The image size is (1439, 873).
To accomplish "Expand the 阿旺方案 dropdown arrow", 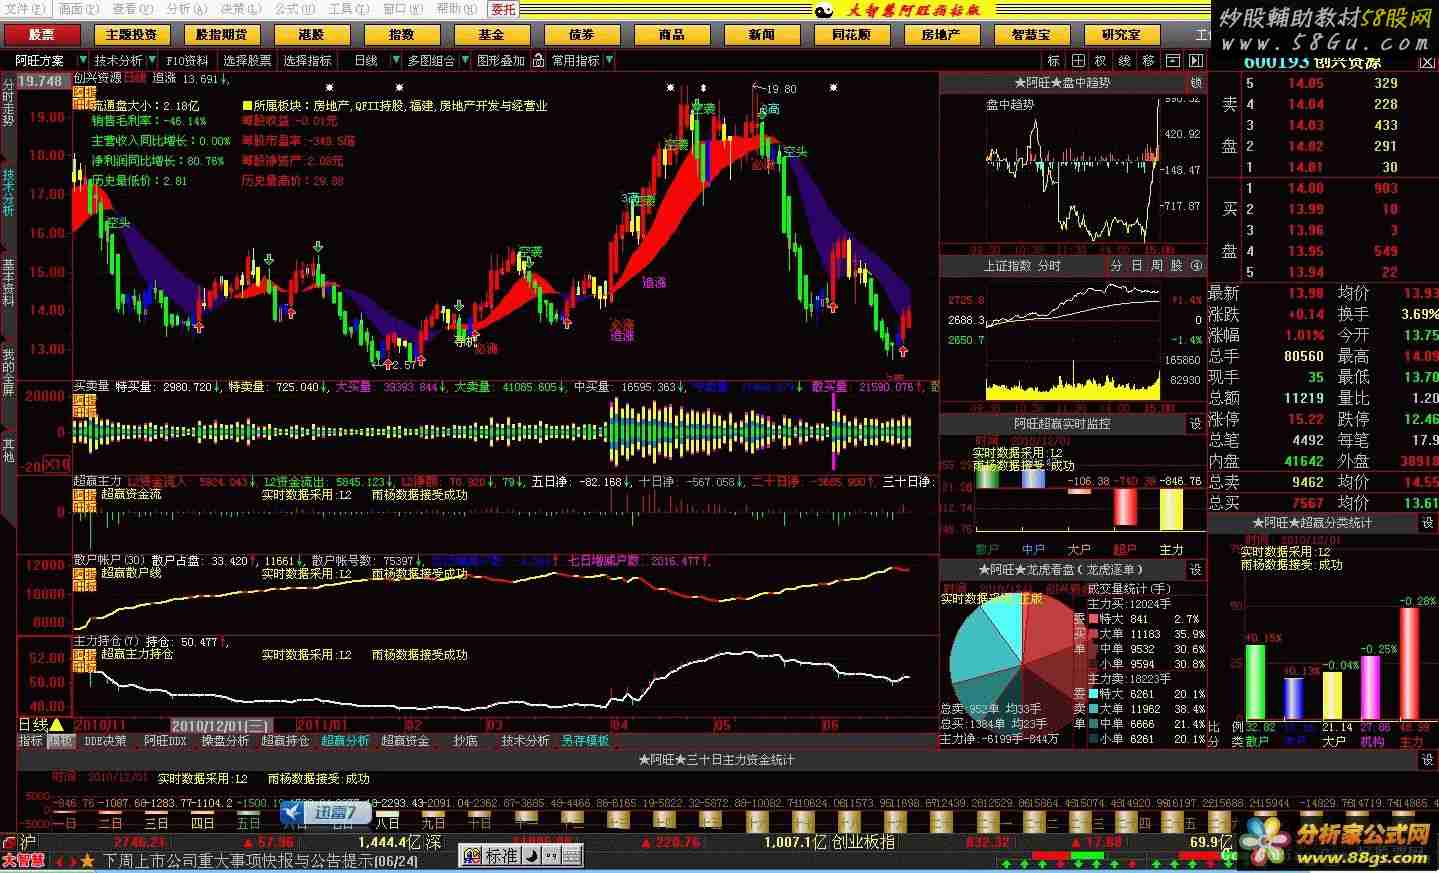I will (x=83, y=61).
